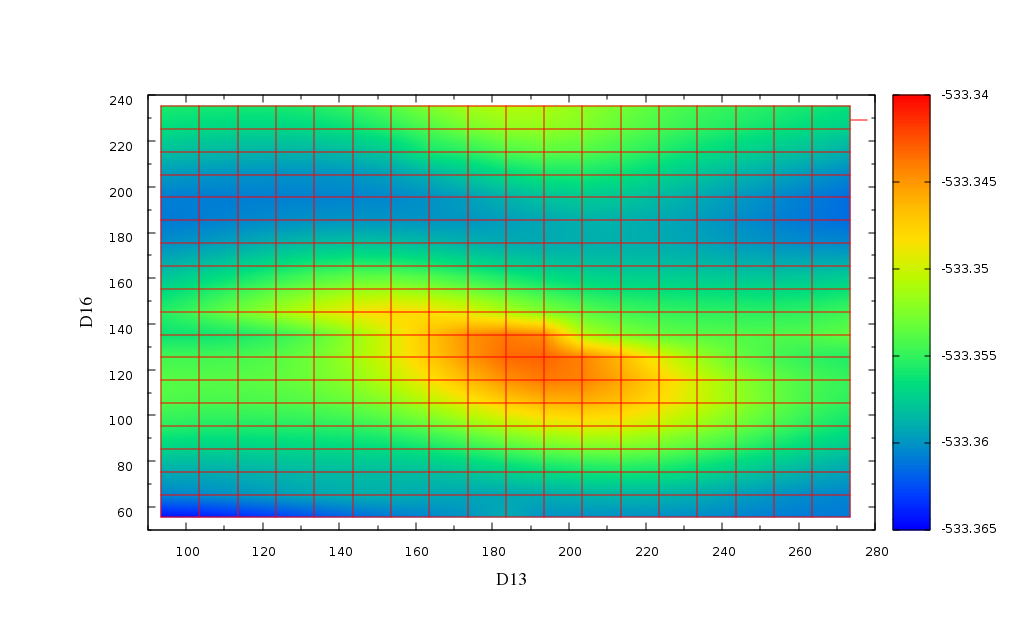Viewport: 1022px width, 637px height.
Task: Click the -533.345 colorbar tick label
Action: [x=969, y=182]
